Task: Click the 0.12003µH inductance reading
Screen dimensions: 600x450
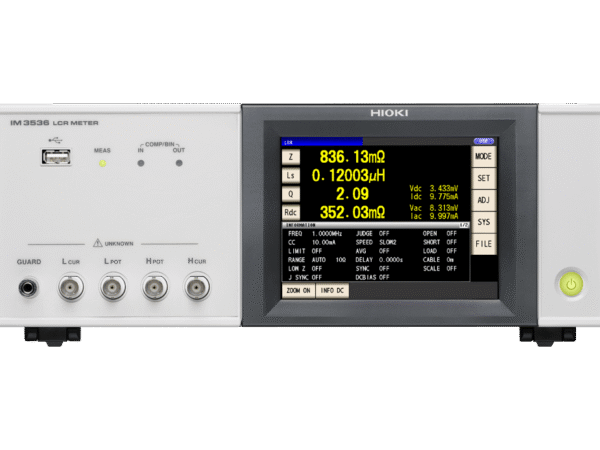Action: tap(349, 175)
